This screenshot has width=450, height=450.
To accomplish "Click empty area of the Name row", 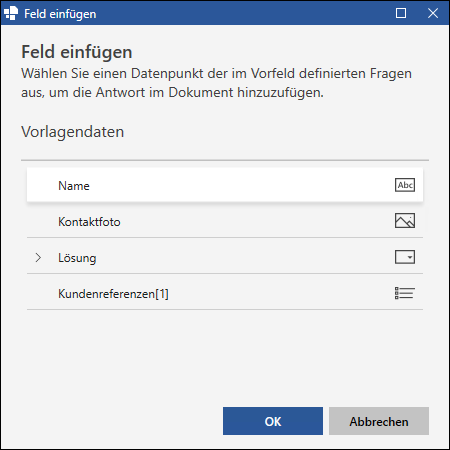I will pos(240,185).
